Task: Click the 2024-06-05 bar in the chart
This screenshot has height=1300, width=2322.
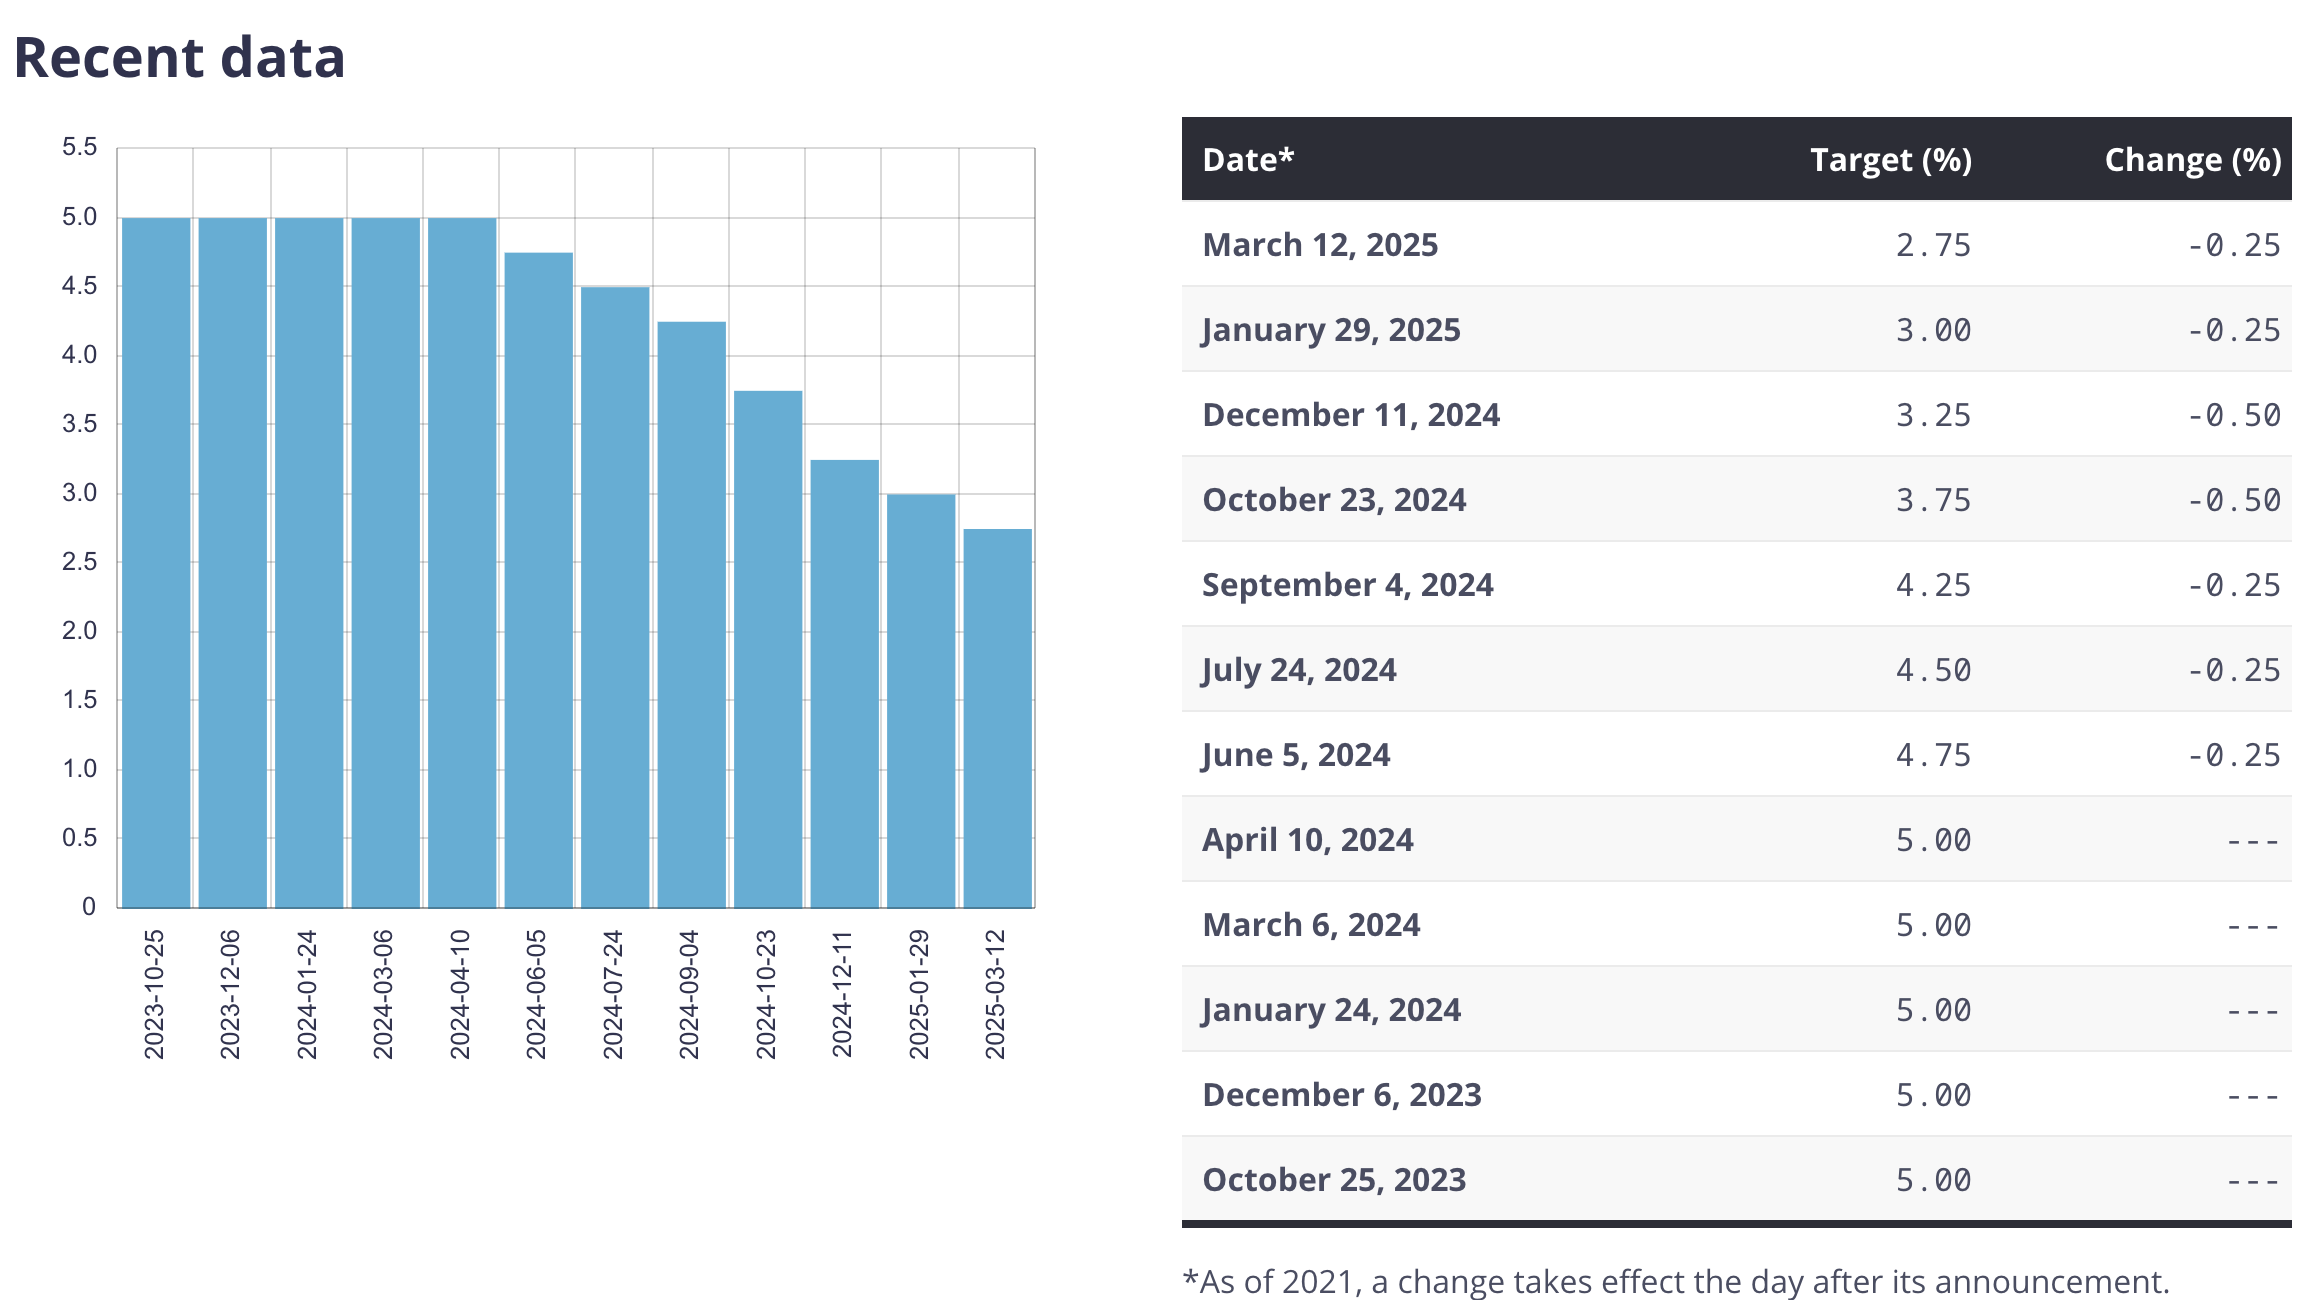Action: click(539, 580)
